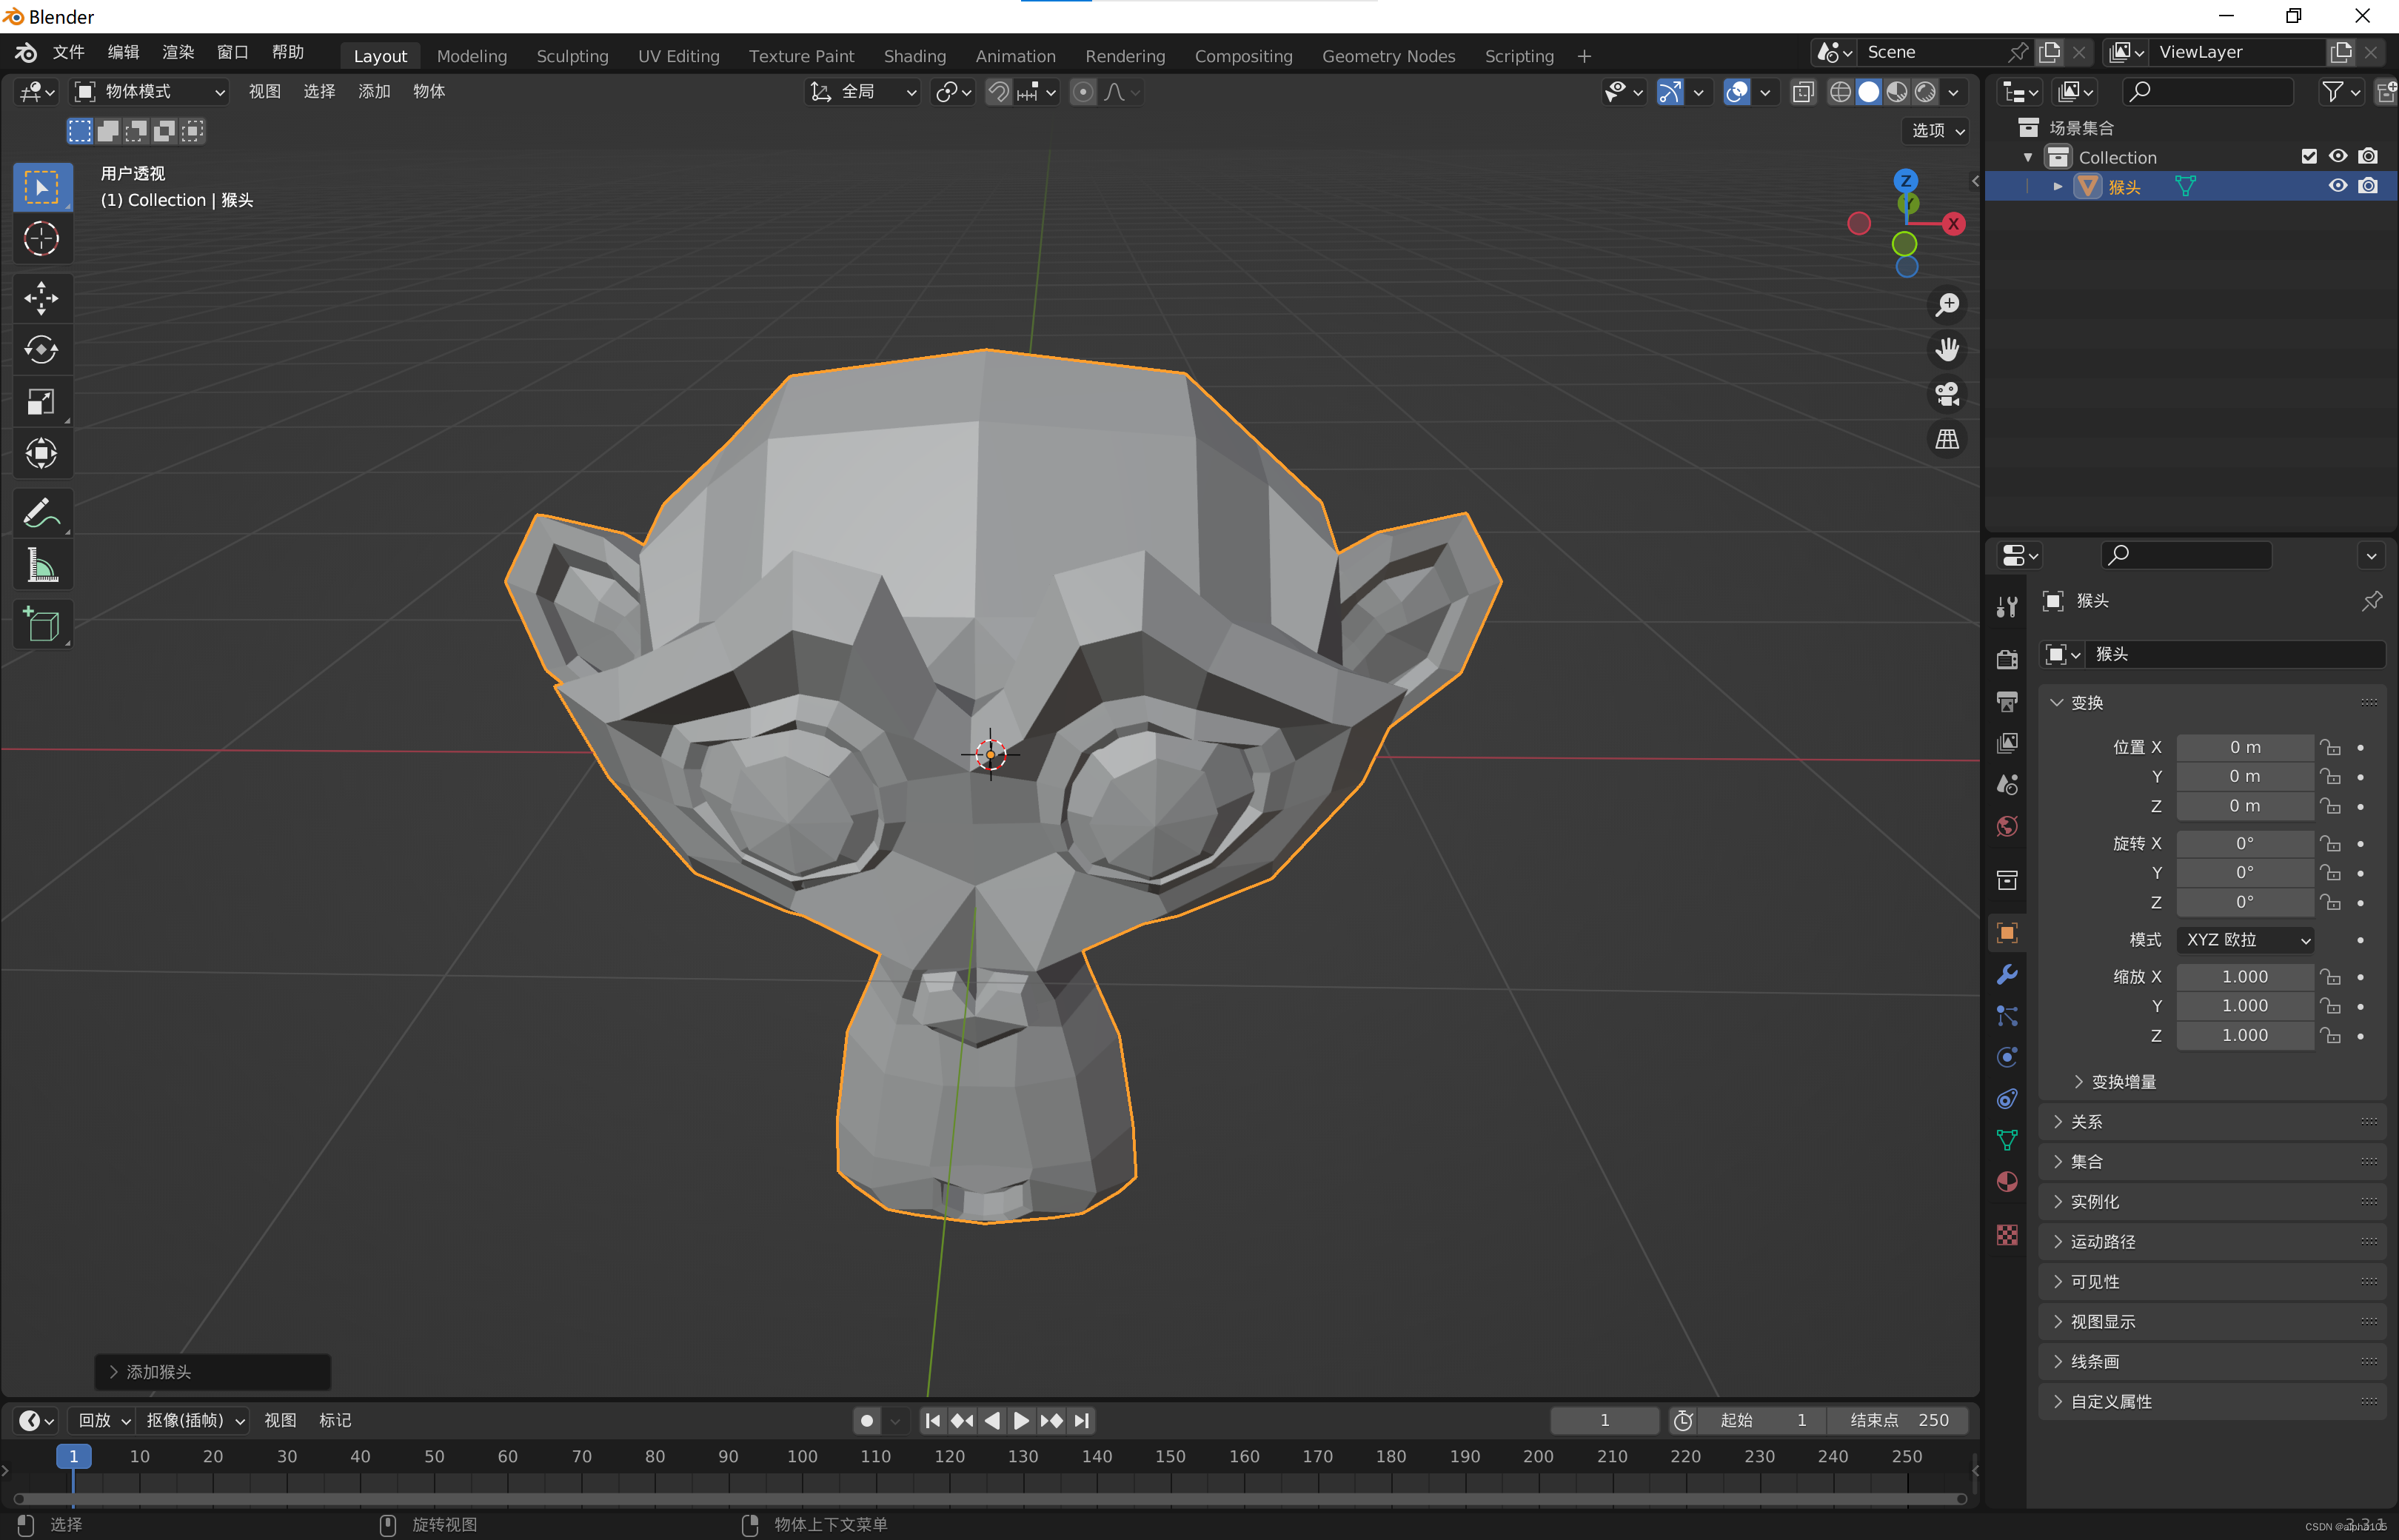Open the View Layer properties tab
Viewport: 2399px width, 1540px height.
click(2007, 743)
